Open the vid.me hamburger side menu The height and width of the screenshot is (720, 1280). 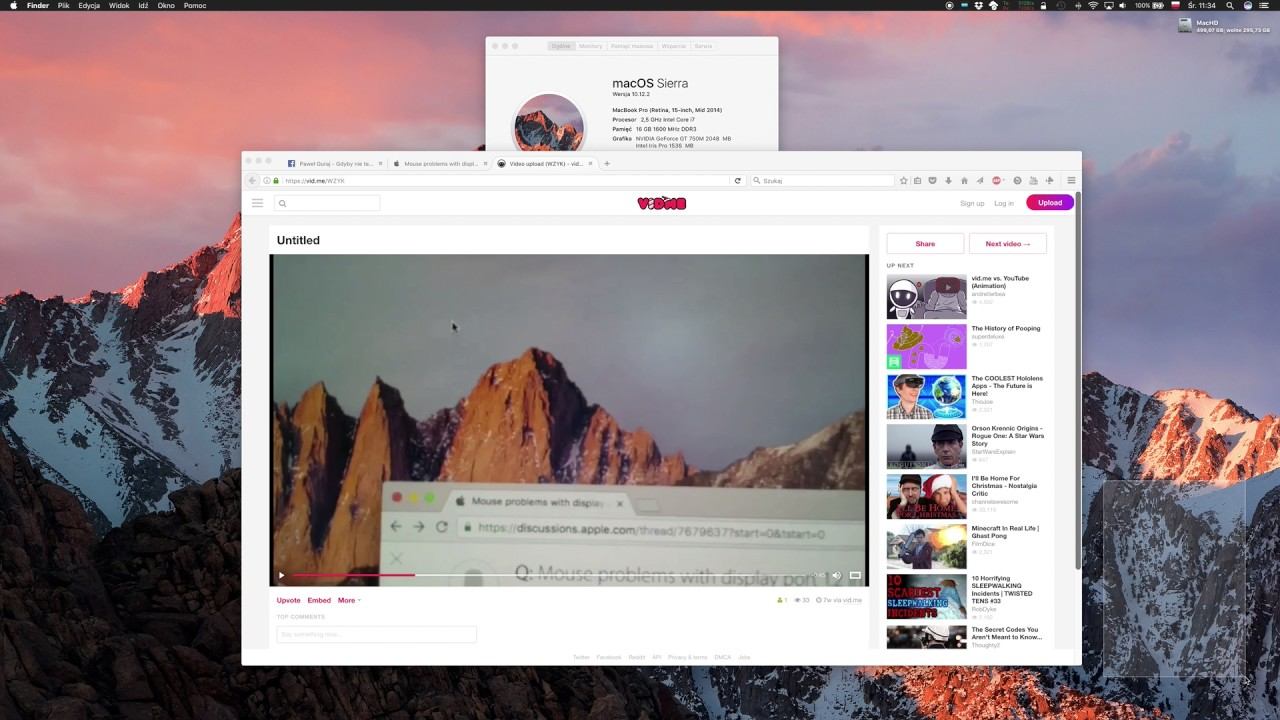pyautogui.click(x=257, y=203)
